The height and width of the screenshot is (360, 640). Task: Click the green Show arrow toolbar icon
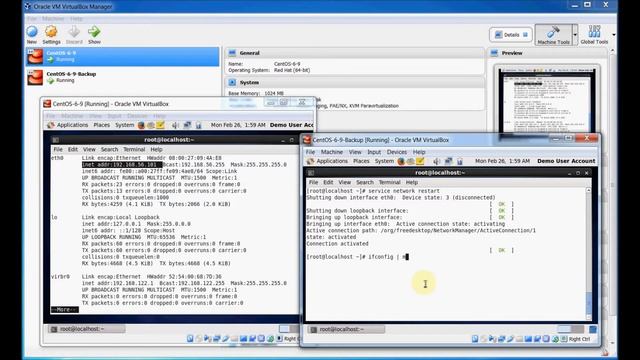(x=94, y=35)
